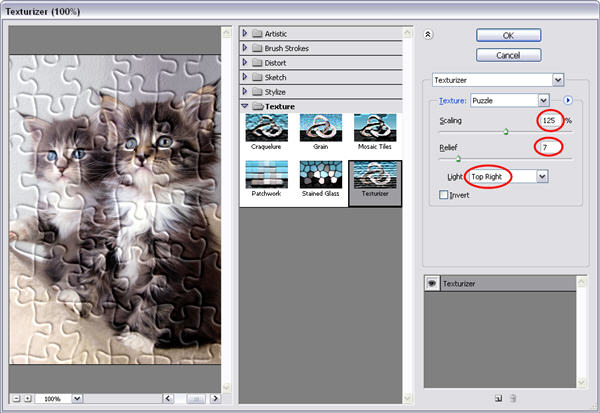
Task: Open the texture load options arrow button
Action: click(568, 100)
